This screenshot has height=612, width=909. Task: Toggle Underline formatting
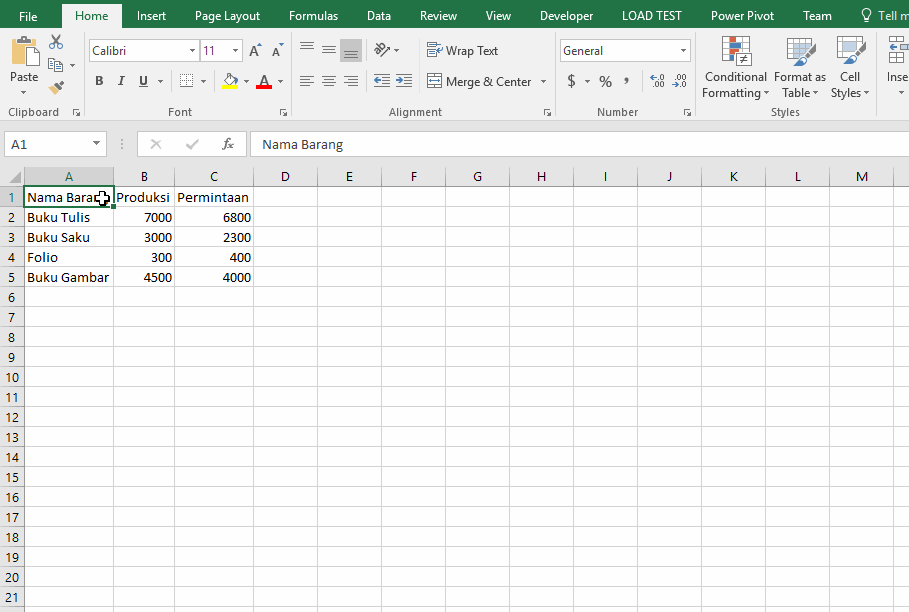coord(143,81)
